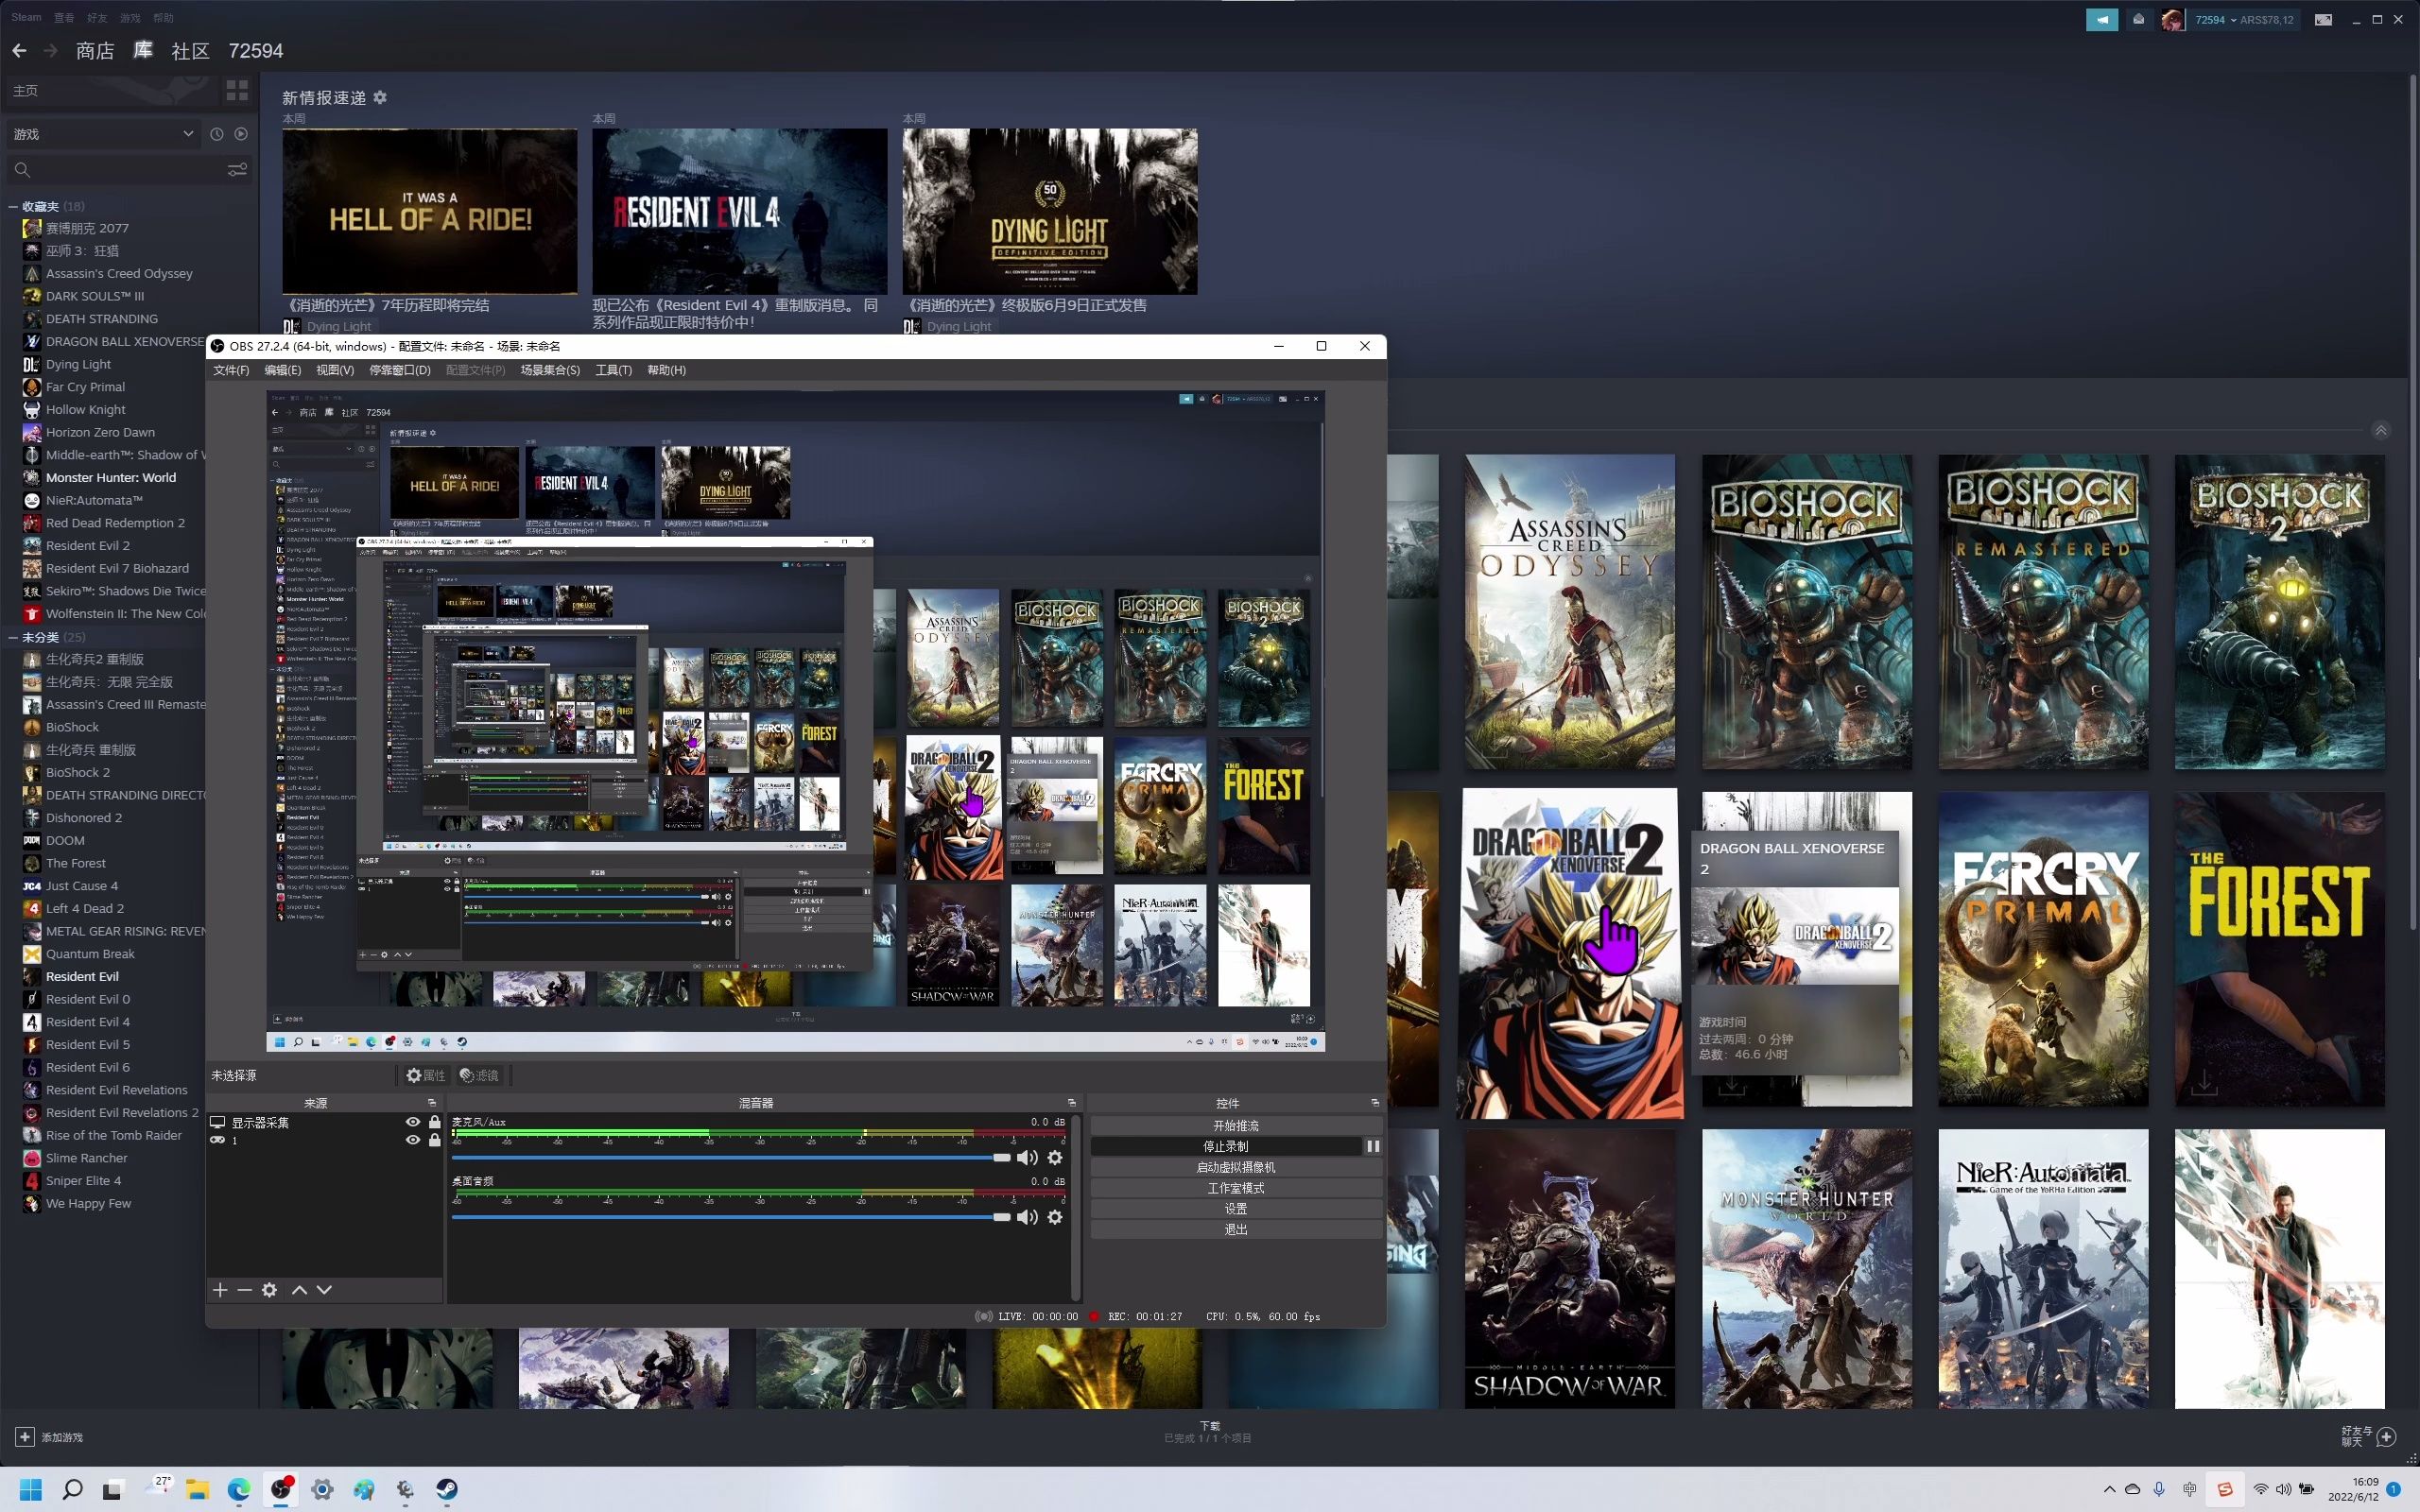Toggle visibility of source named 1
The height and width of the screenshot is (1512, 2420).
pos(412,1140)
